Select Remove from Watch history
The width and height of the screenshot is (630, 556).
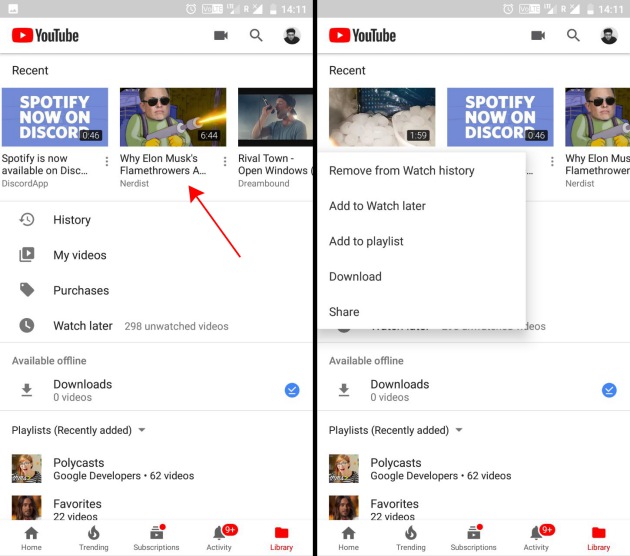[421, 171]
